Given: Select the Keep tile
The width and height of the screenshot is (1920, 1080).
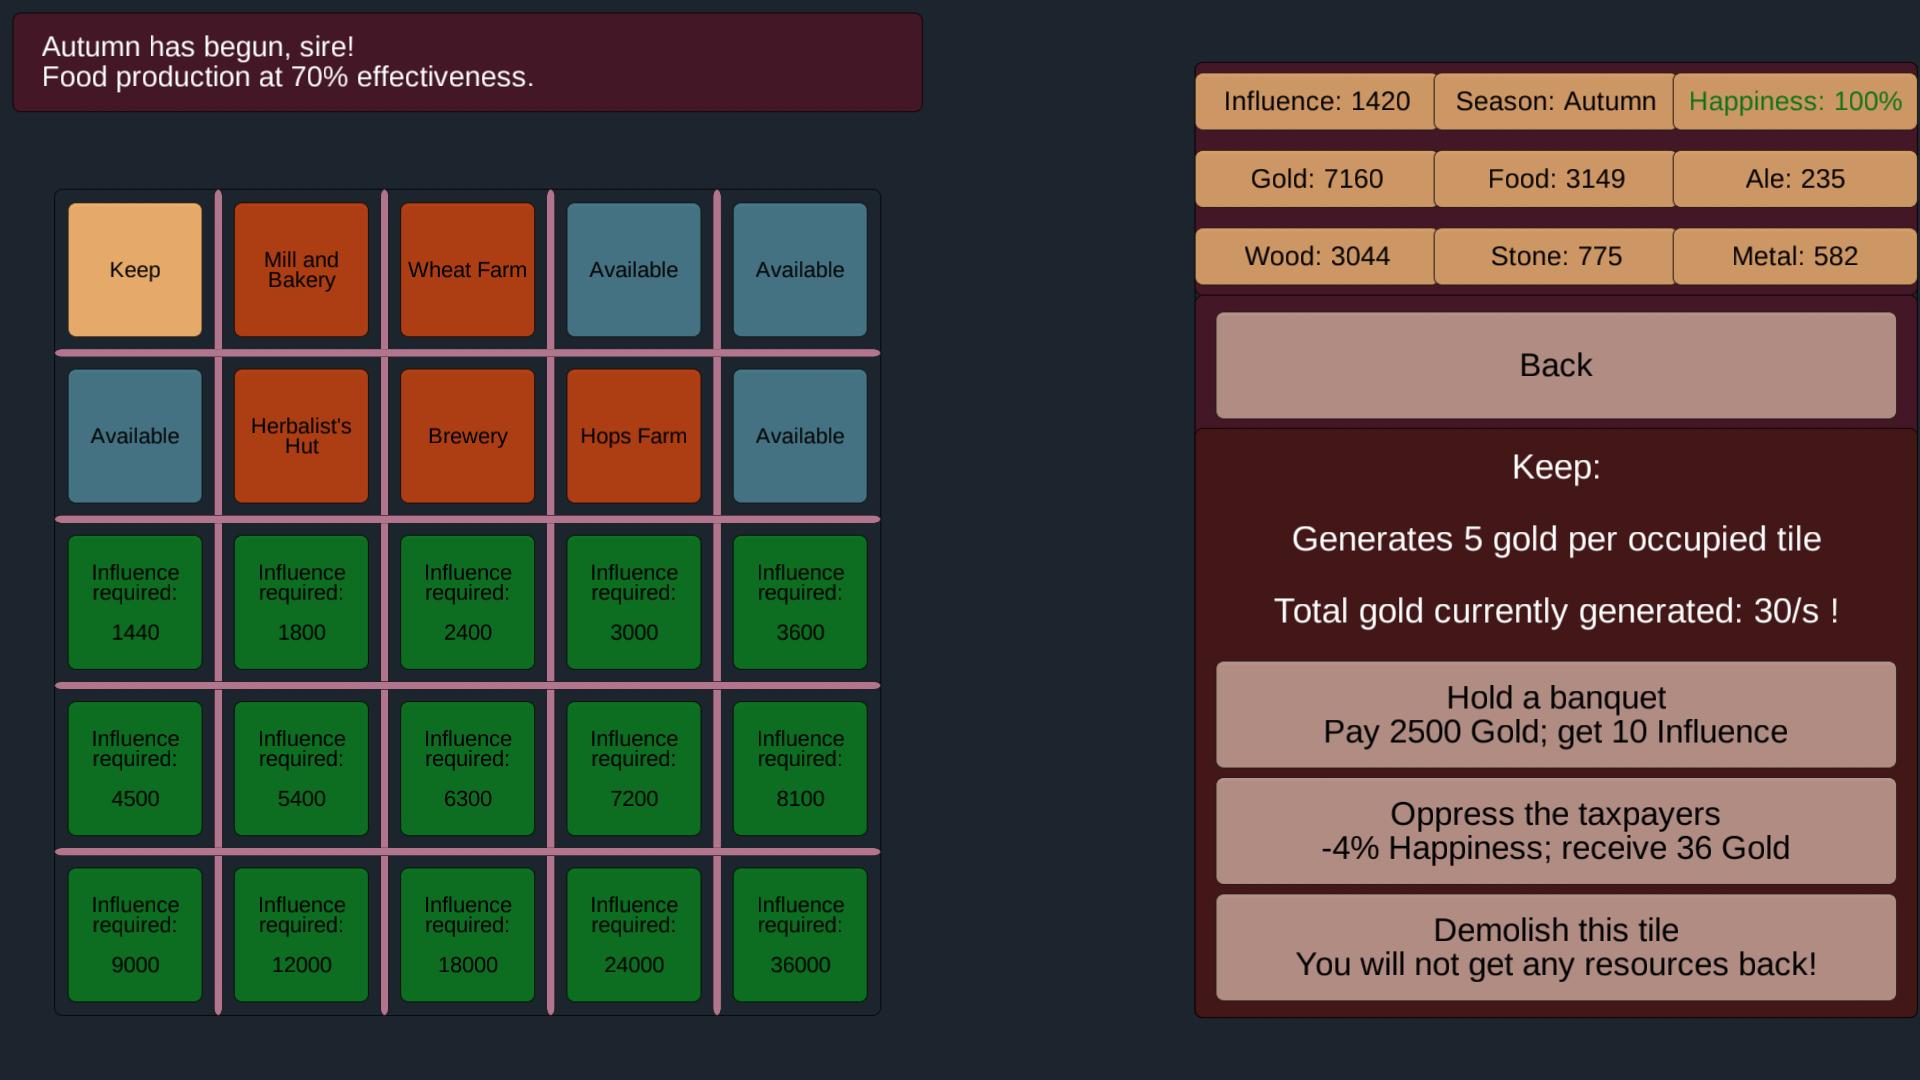Looking at the screenshot, I should (x=135, y=270).
